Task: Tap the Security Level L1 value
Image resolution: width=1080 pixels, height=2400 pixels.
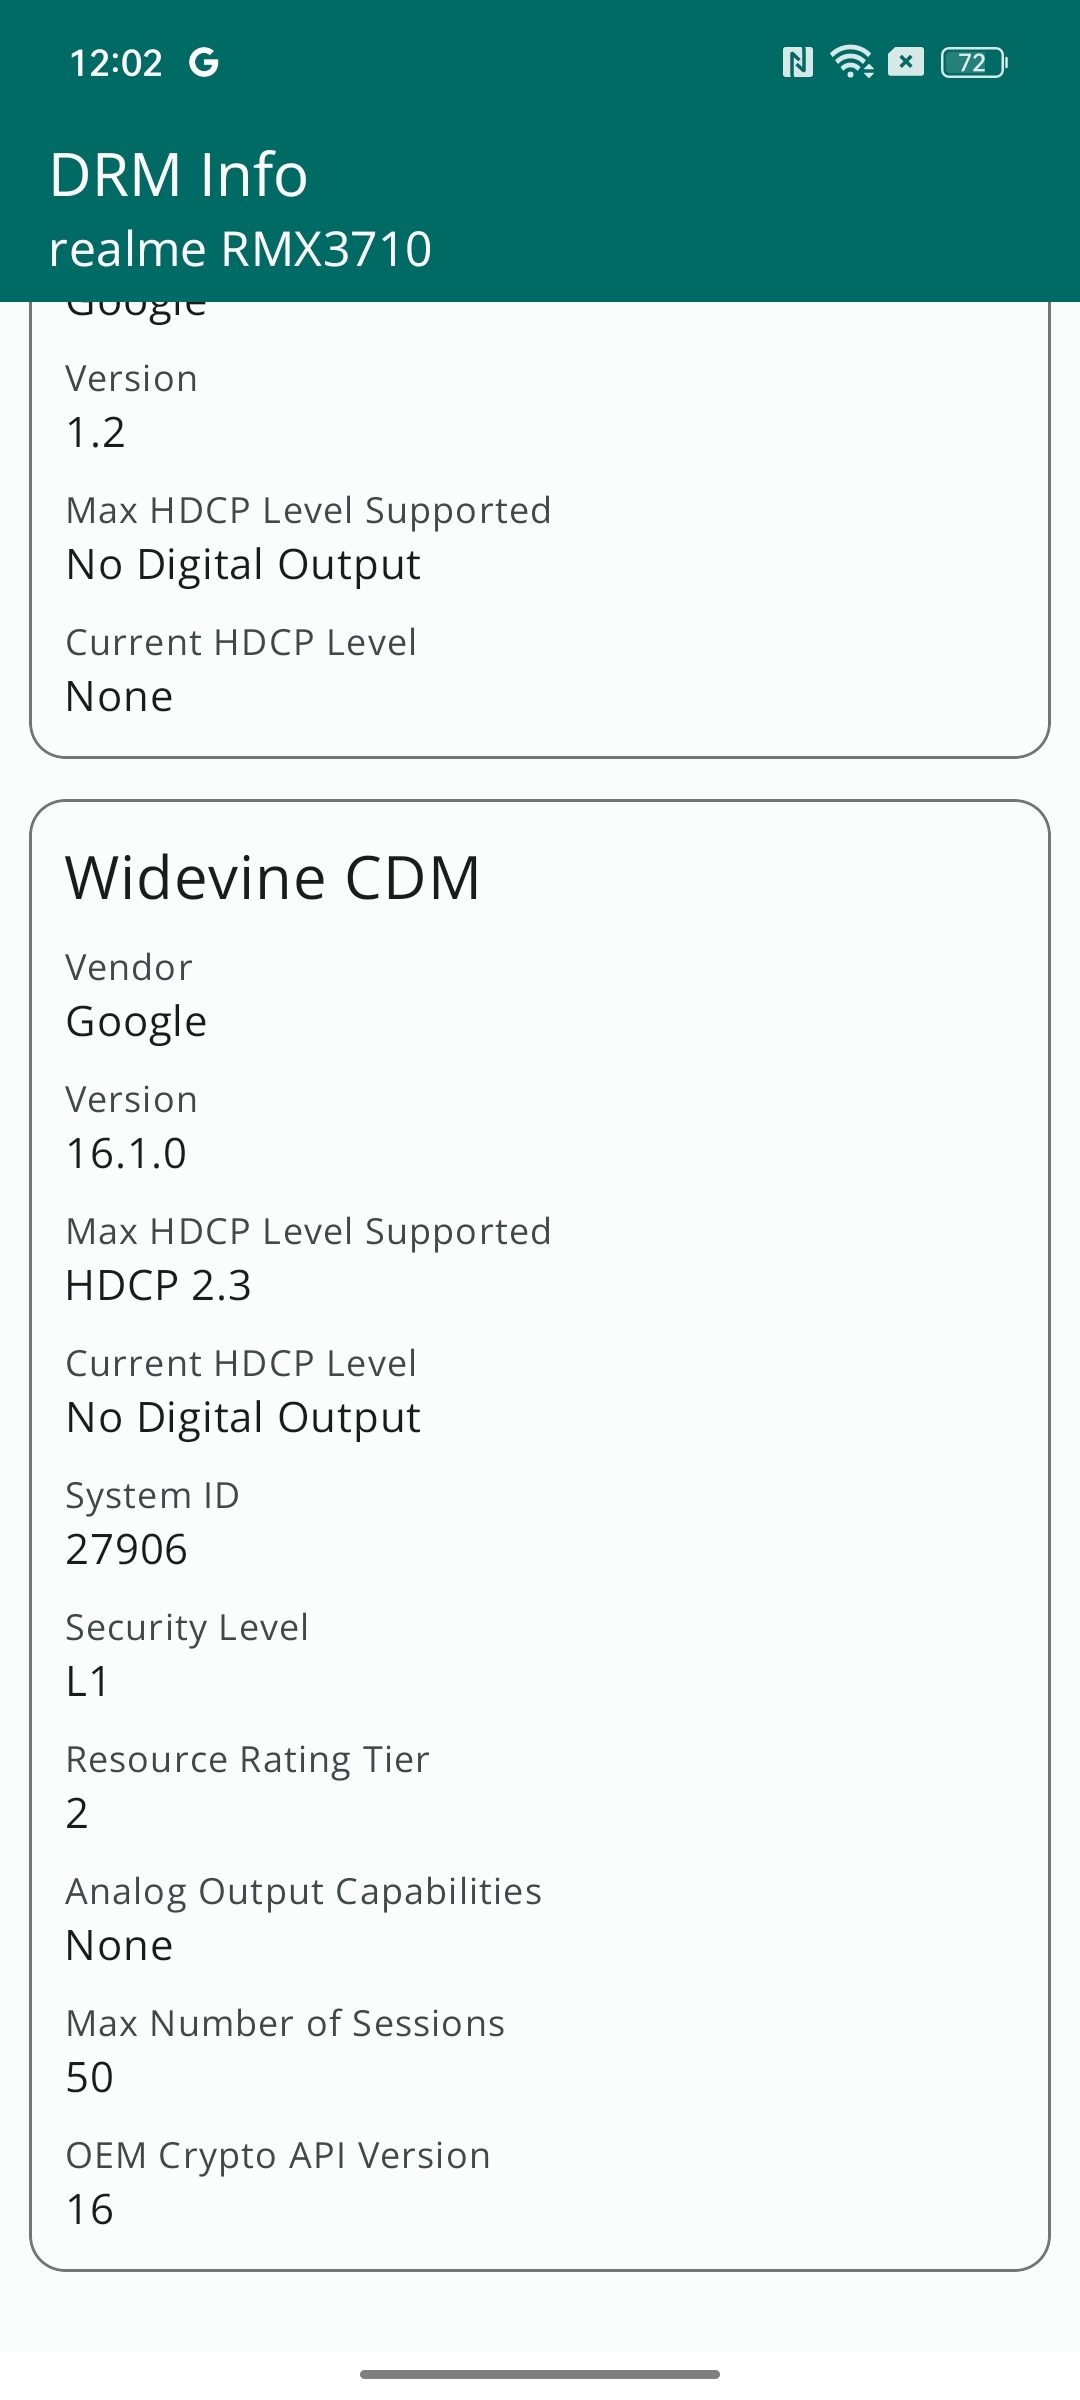Action: [x=87, y=1681]
